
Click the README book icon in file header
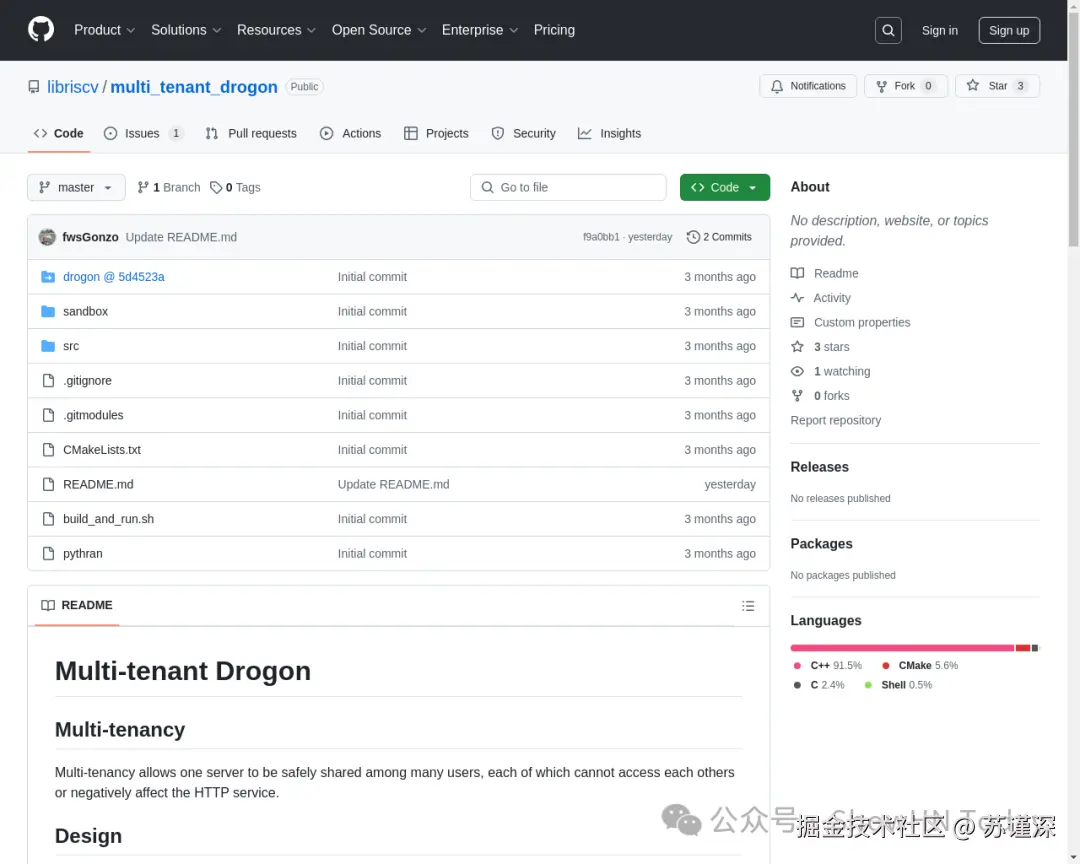[x=48, y=605]
